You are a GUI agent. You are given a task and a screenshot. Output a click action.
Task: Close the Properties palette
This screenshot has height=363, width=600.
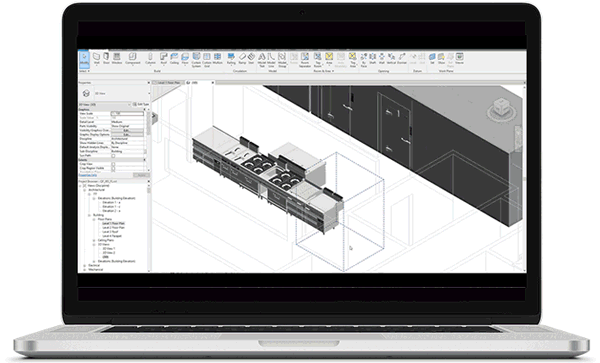click(149, 83)
